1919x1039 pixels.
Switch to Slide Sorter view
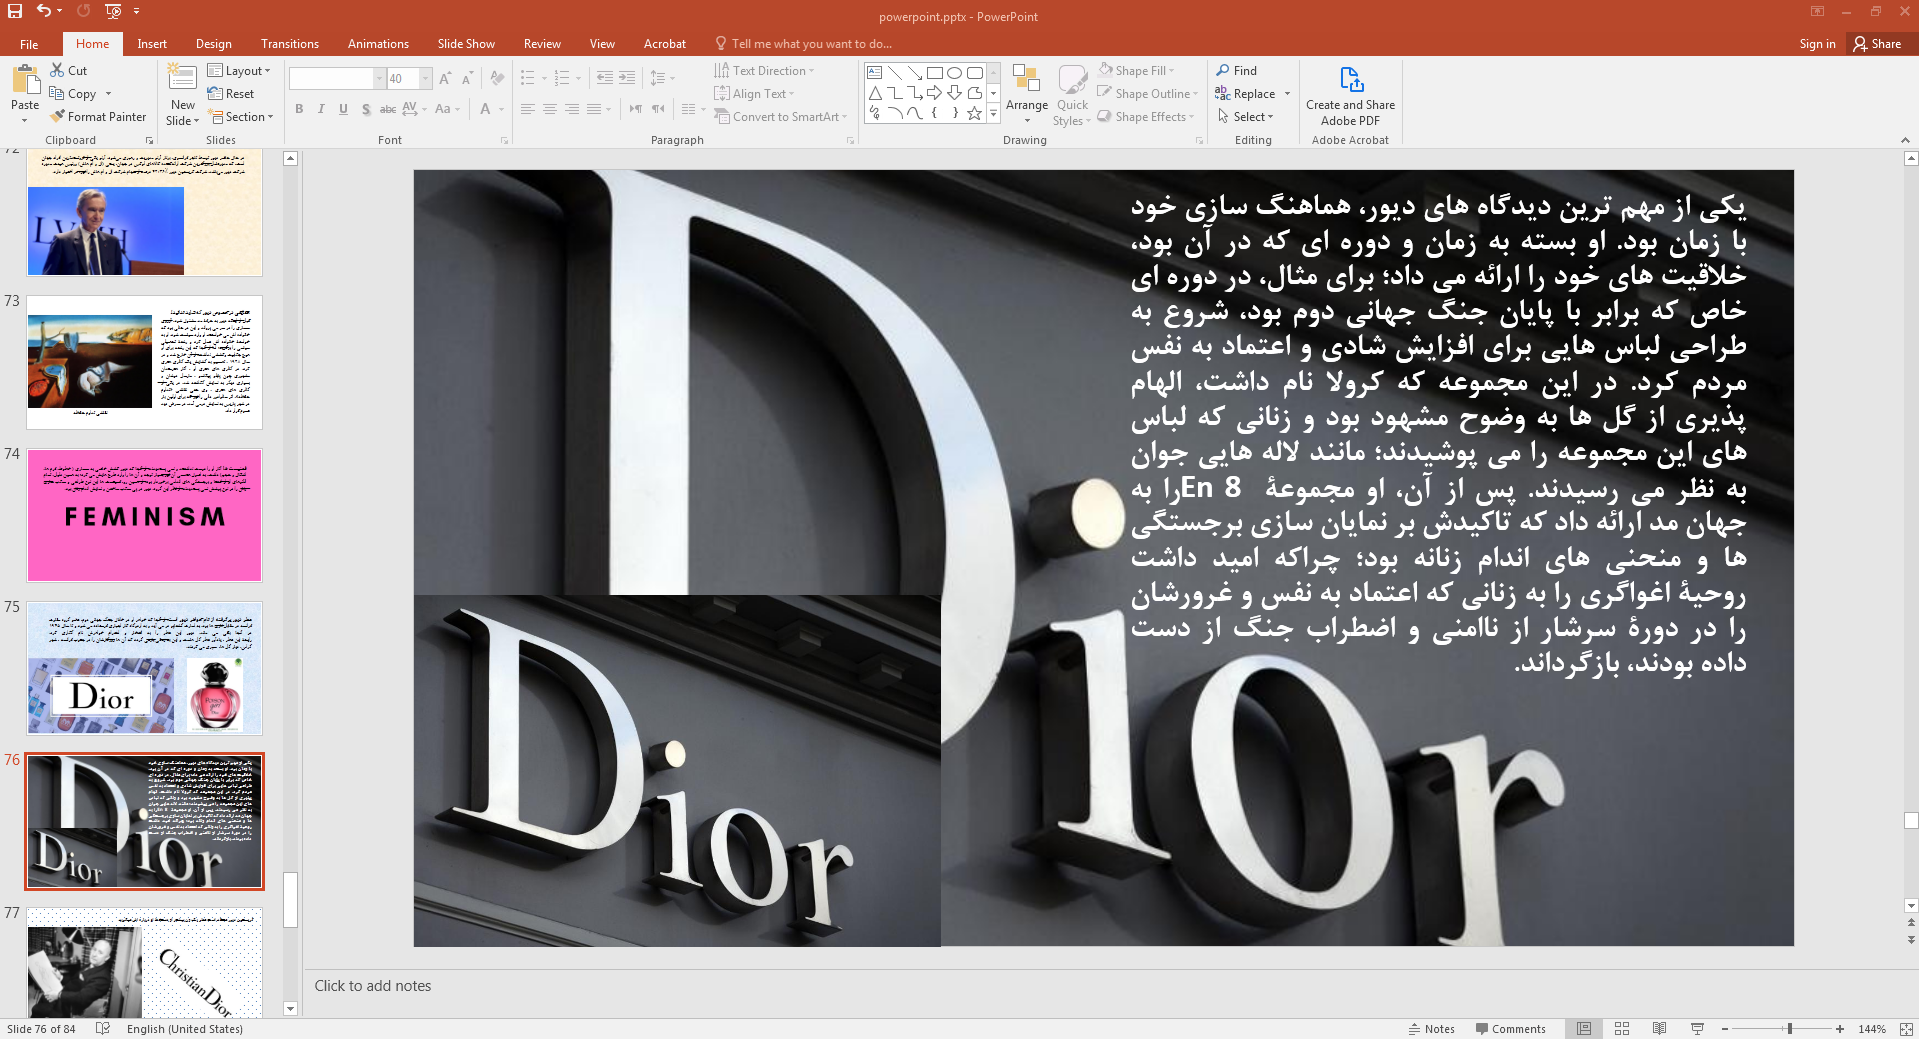point(1621,1029)
